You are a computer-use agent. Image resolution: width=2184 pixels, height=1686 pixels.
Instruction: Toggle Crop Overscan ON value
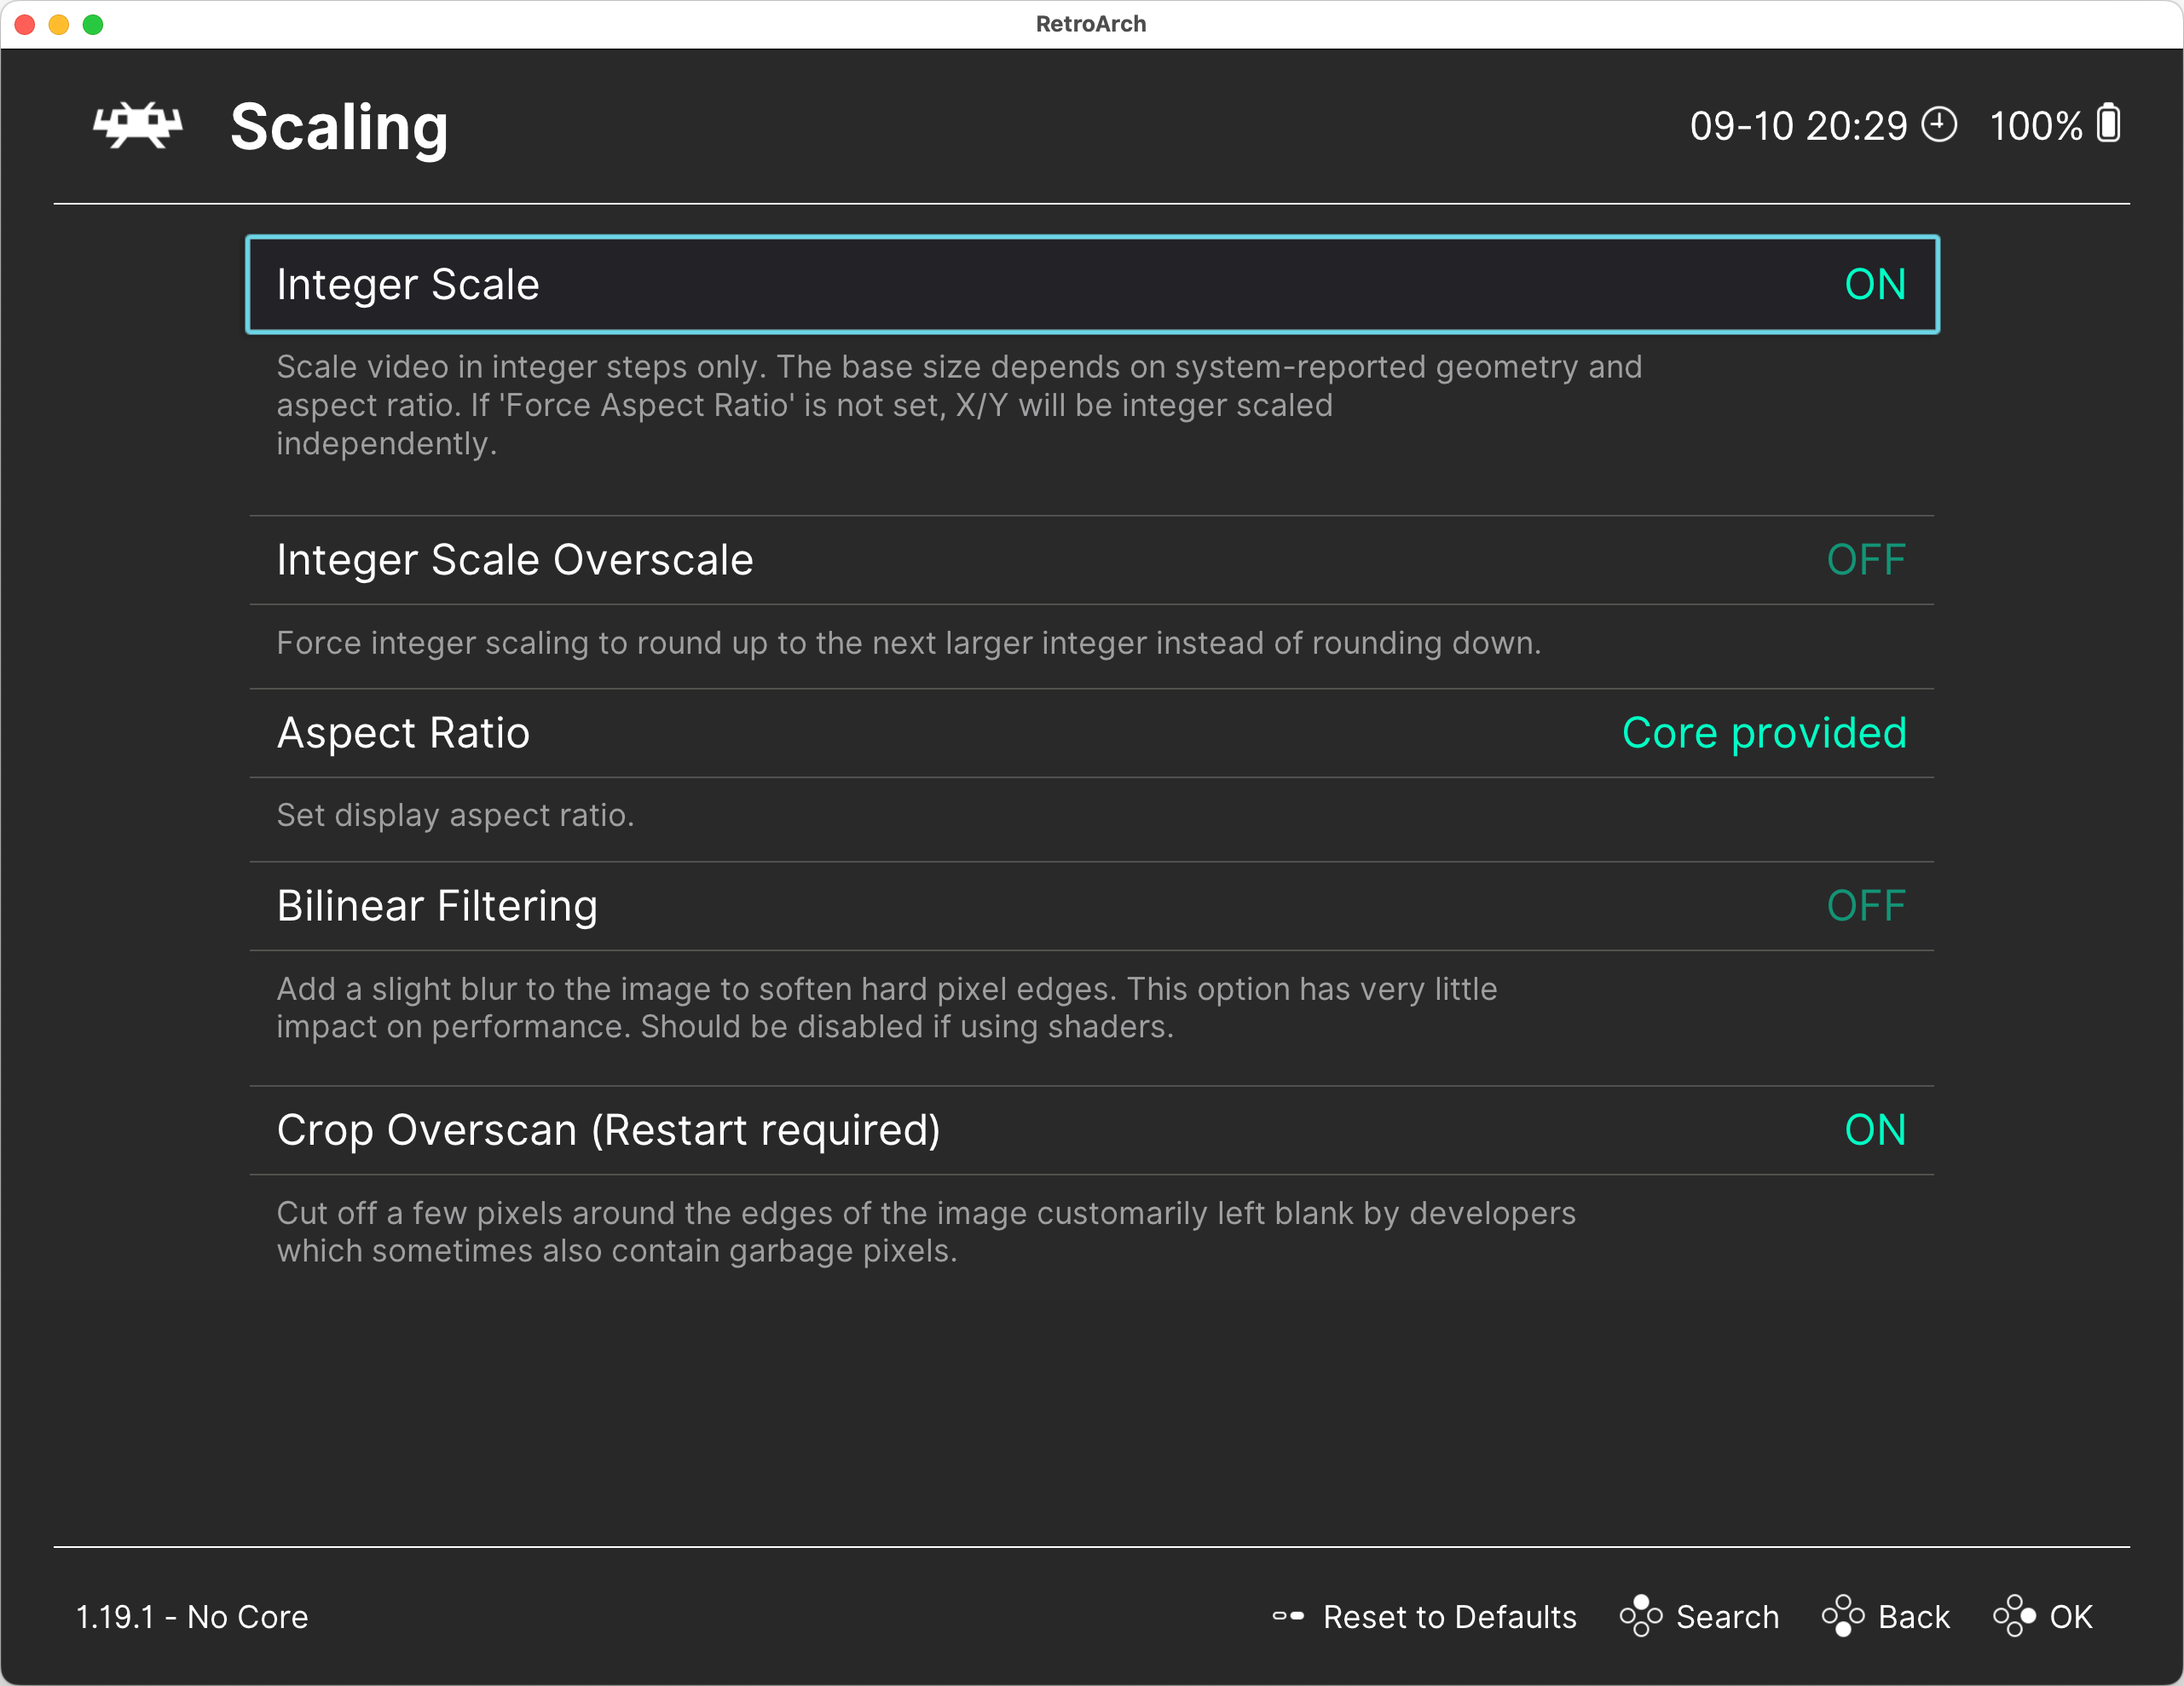(x=1875, y=1130)
